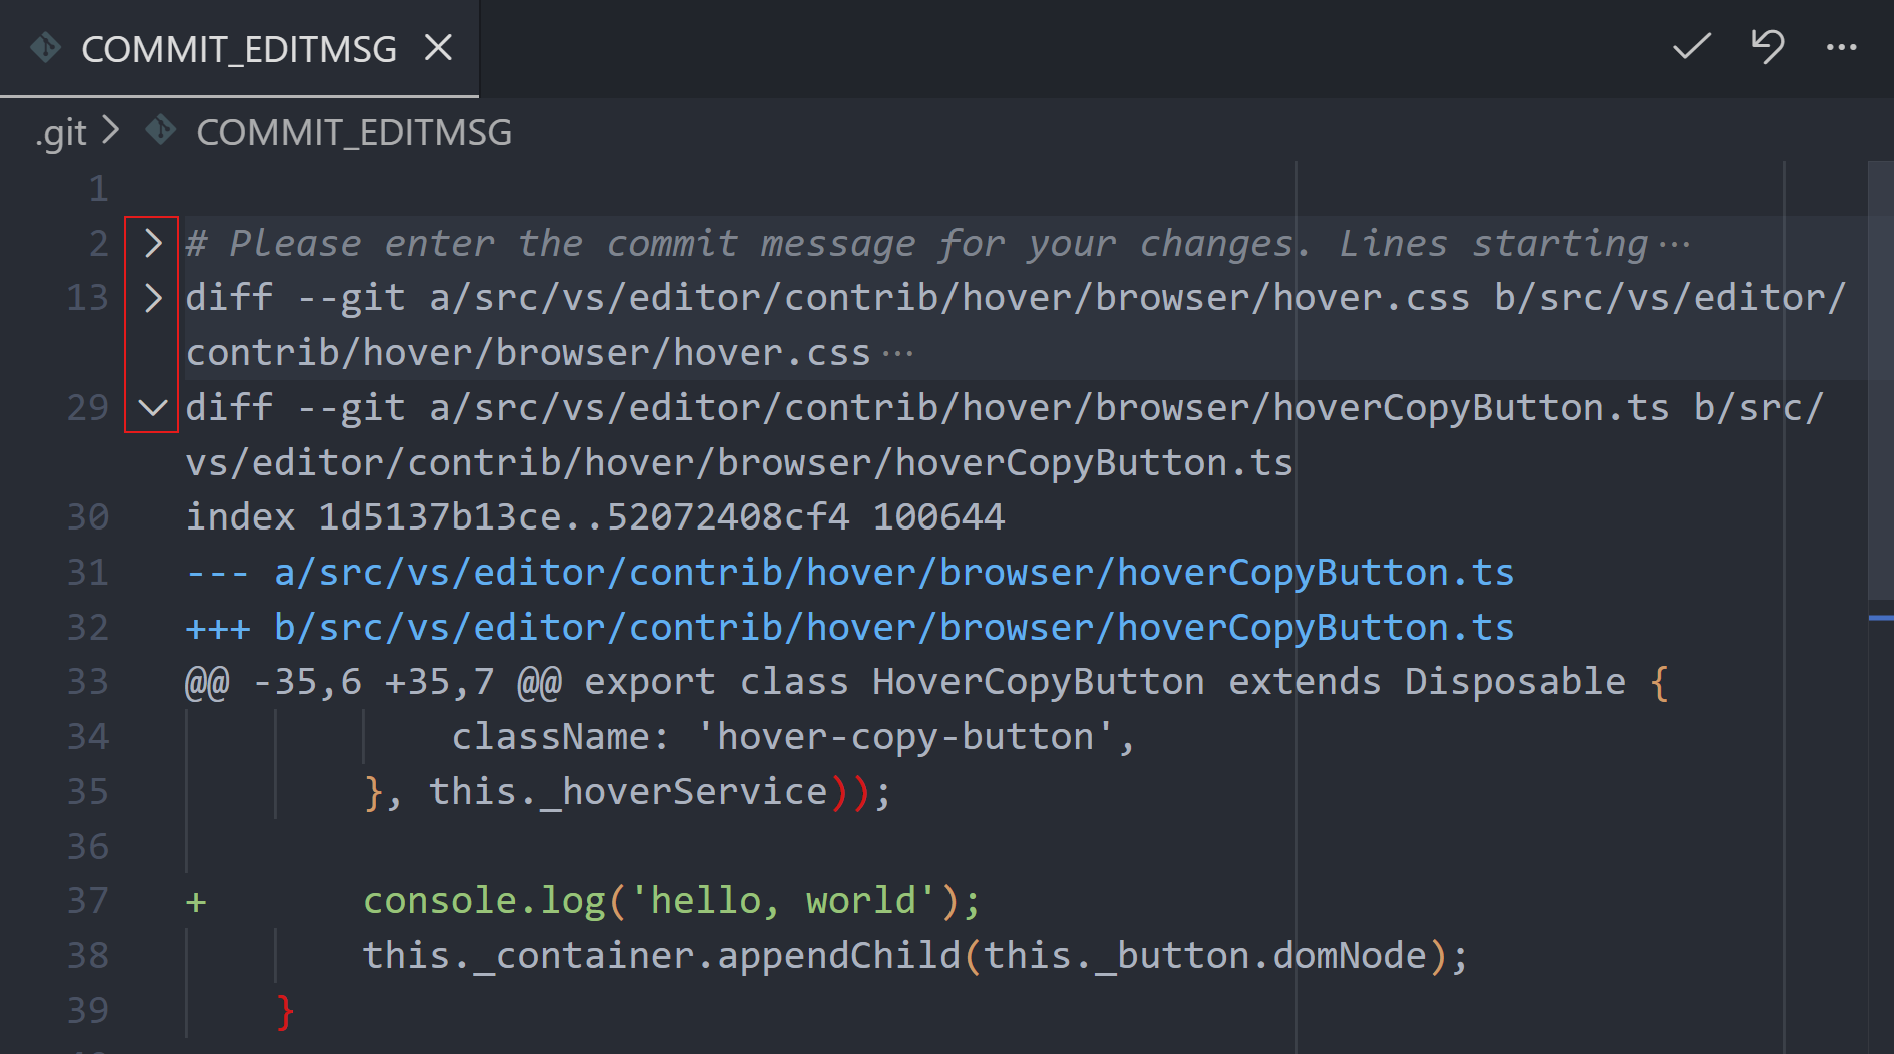1894x1054 pixels.
Task: Collapse the hoverCopyButton.ts diff section
Action: tap(152, 407)
